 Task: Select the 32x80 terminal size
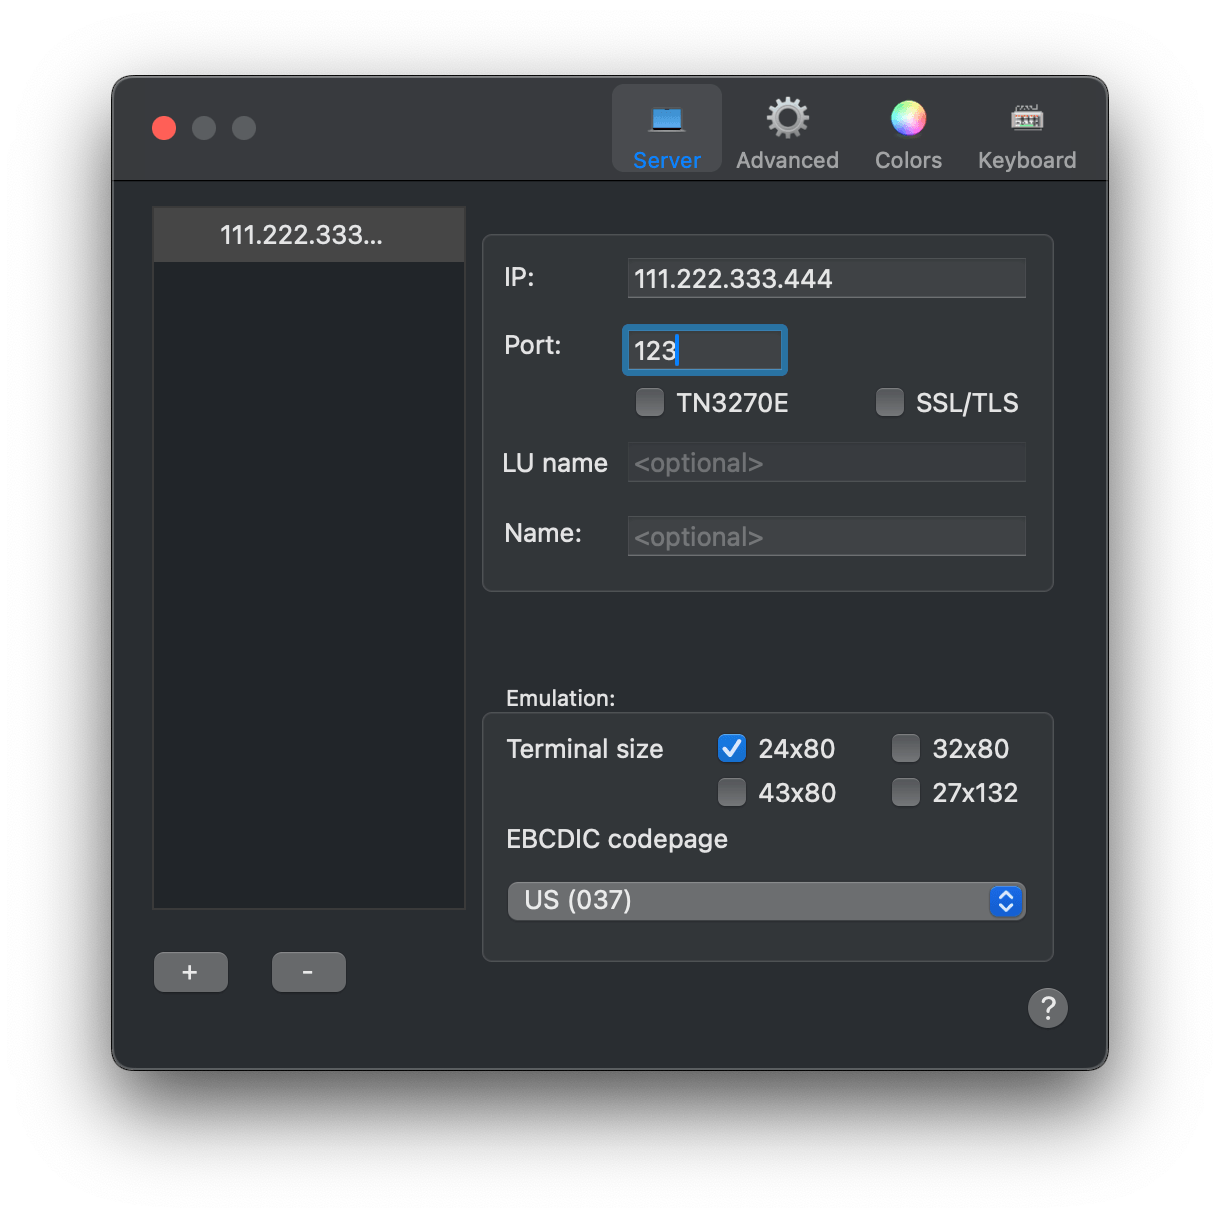tap(906, 748)
